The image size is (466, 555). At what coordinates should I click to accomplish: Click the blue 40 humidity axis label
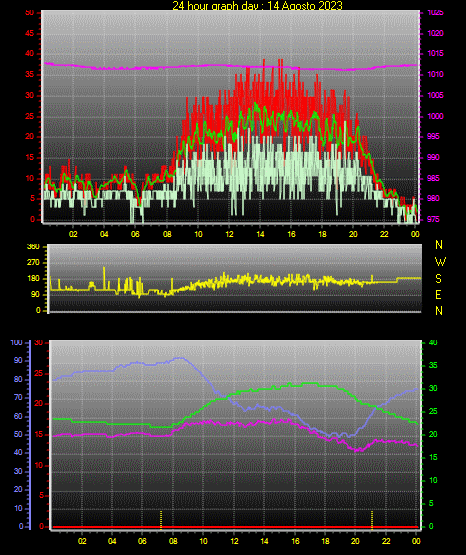pos(18,452)
